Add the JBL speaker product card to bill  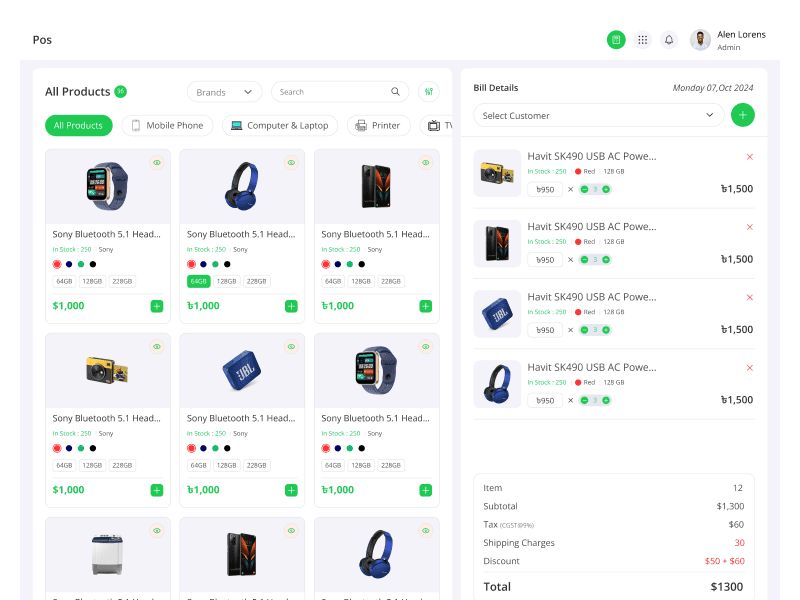(291, 490)
